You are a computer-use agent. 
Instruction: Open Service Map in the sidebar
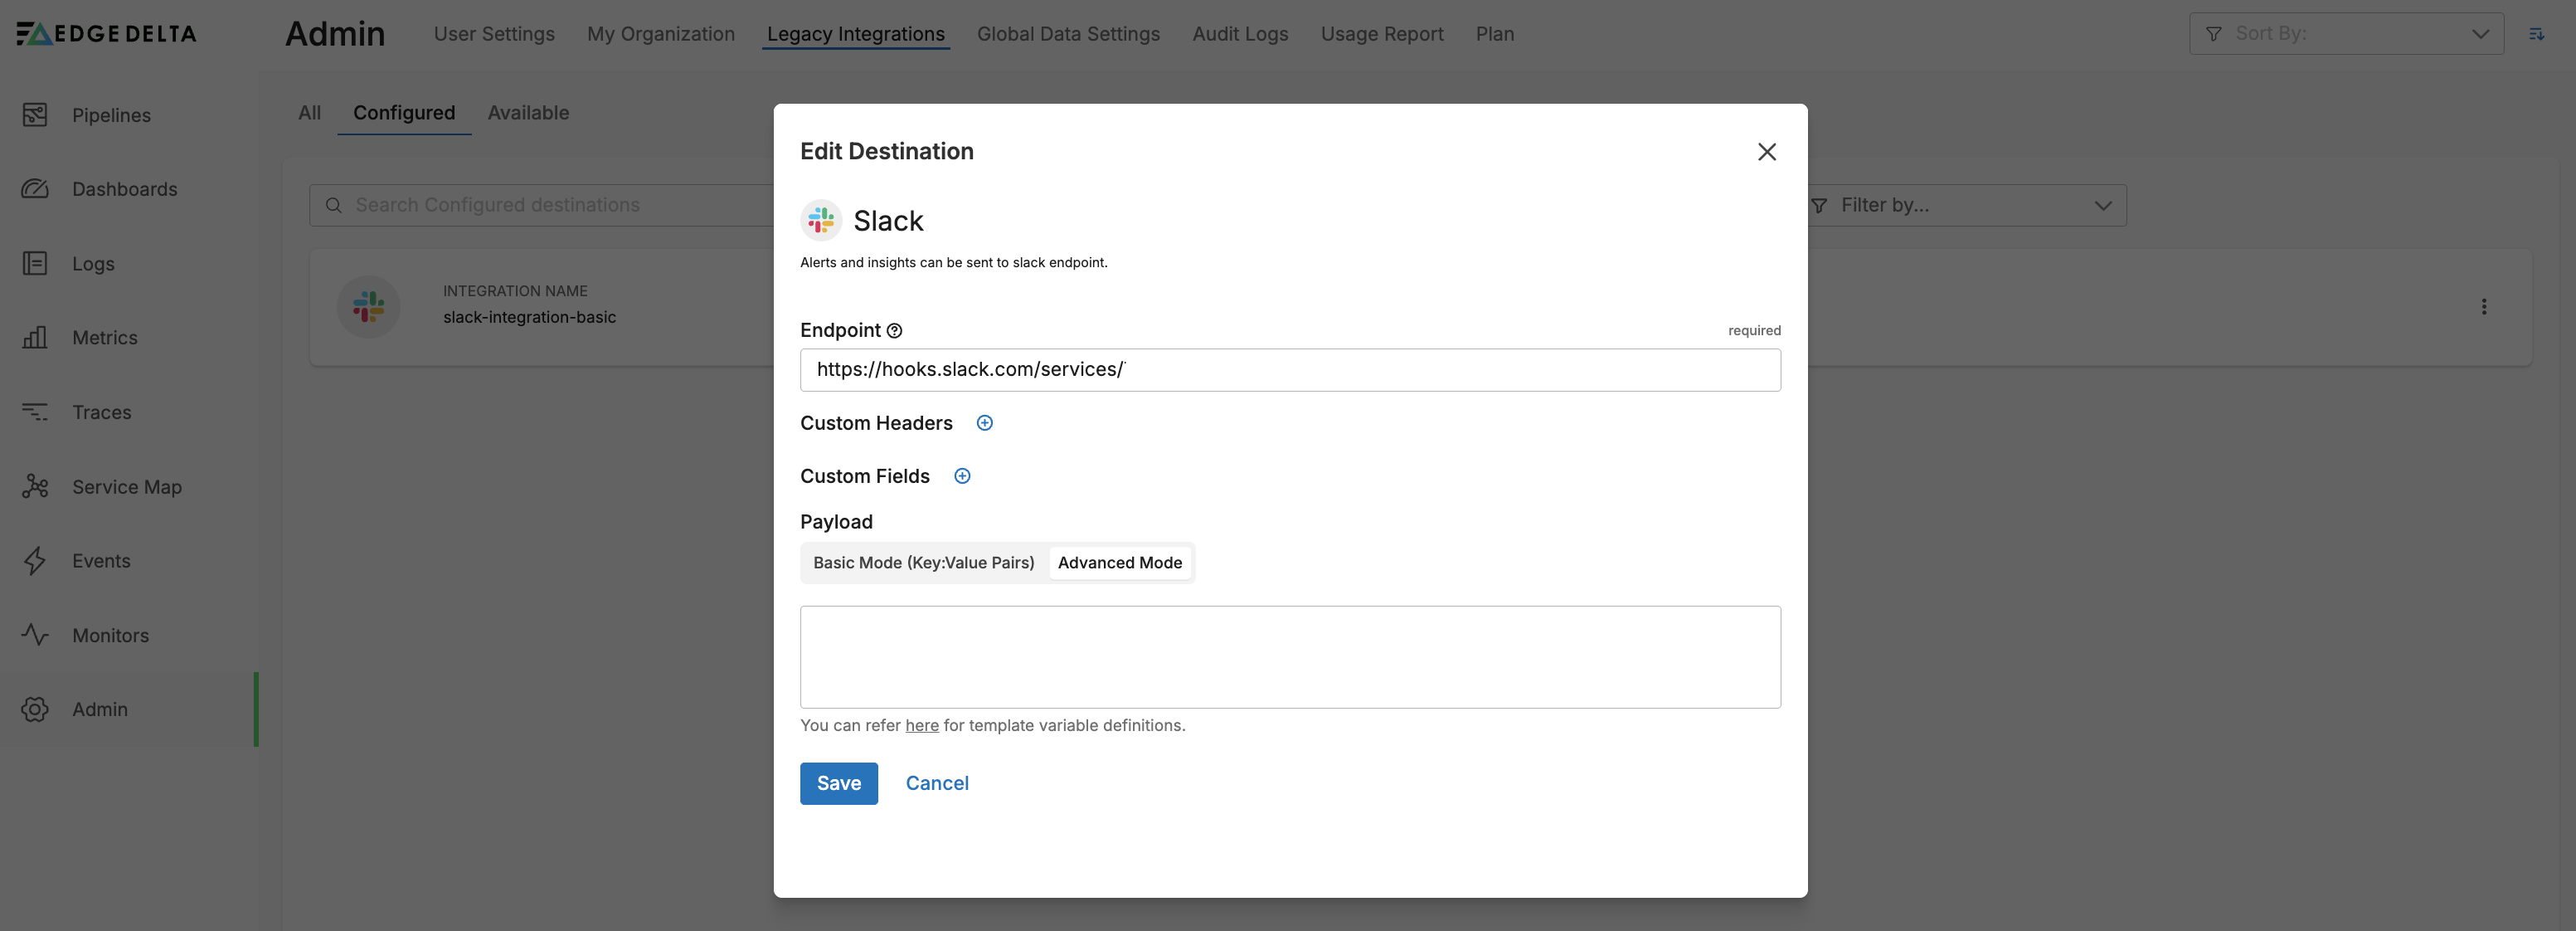(x=126, y=487)
